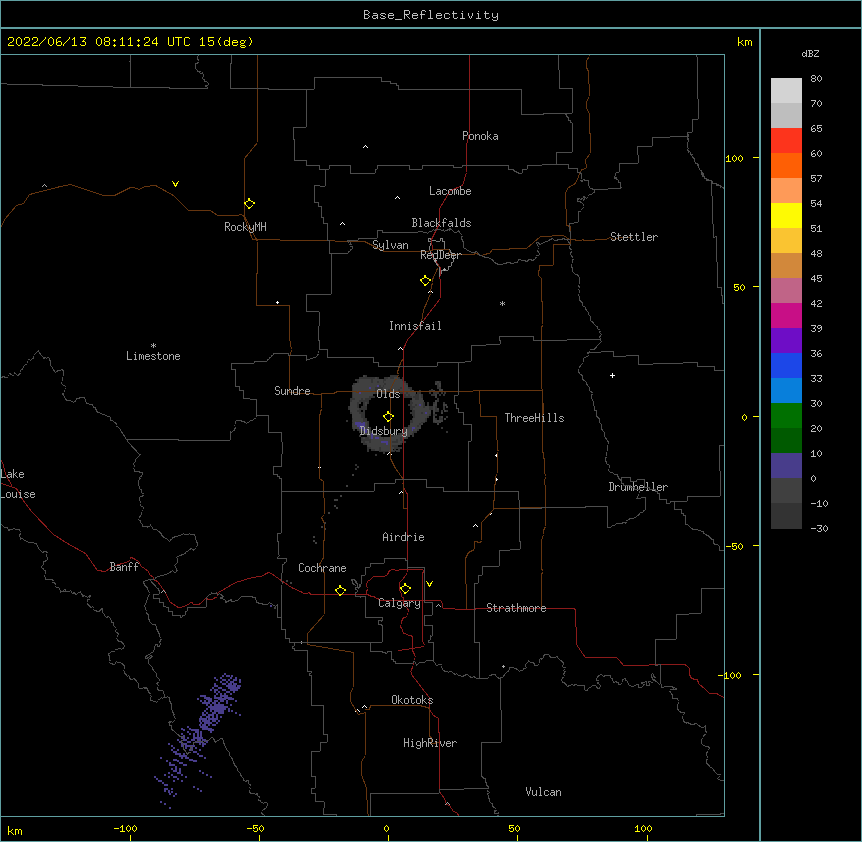This screenshot has width=862, height=842.
Task: Select the magenta 42 dBZ legend color
Action: pos(786,315)
